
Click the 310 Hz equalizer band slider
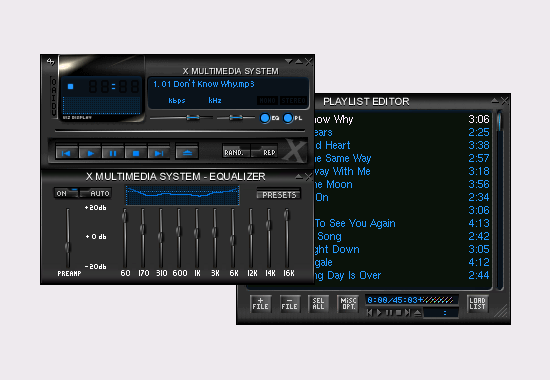click(160, 239)
